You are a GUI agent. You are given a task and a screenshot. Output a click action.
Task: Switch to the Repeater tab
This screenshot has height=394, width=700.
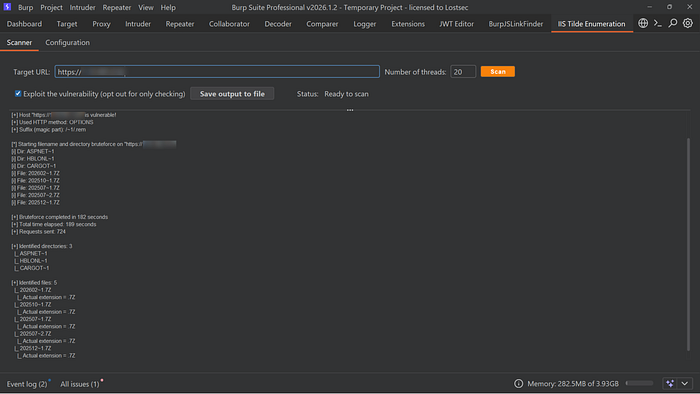(x=180, y=24)
